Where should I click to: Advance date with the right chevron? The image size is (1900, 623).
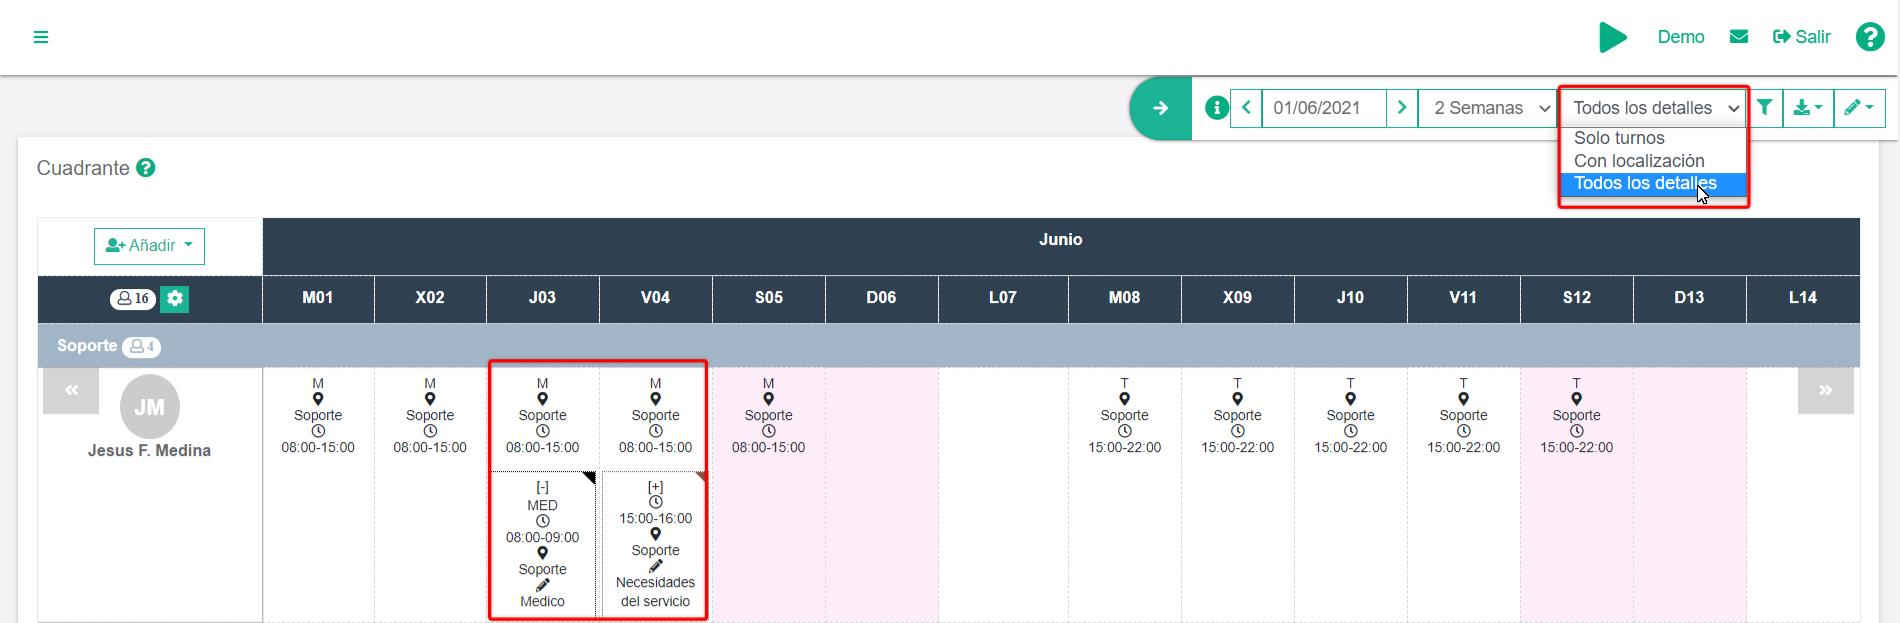point(1402,108)
